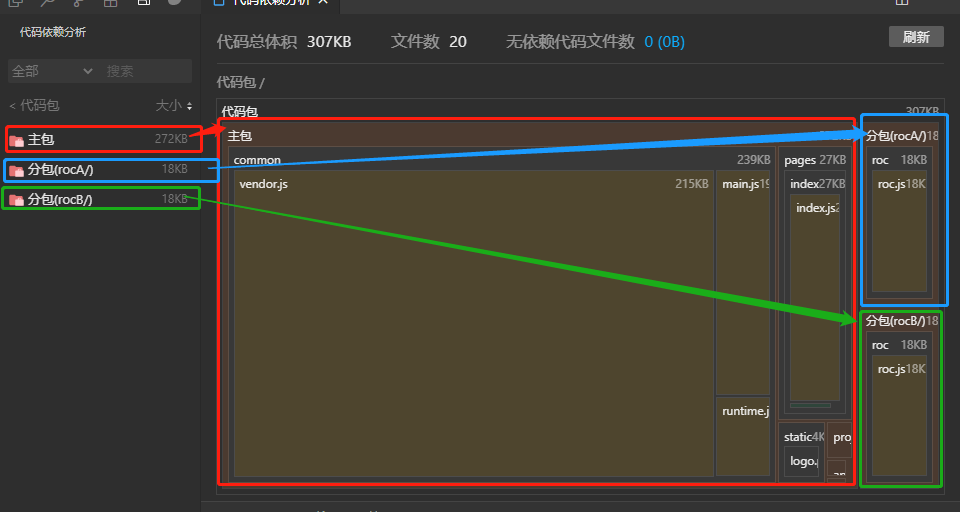Go back via the < 代码包 header
Viewport: 960px width, 512px height.
34,105
